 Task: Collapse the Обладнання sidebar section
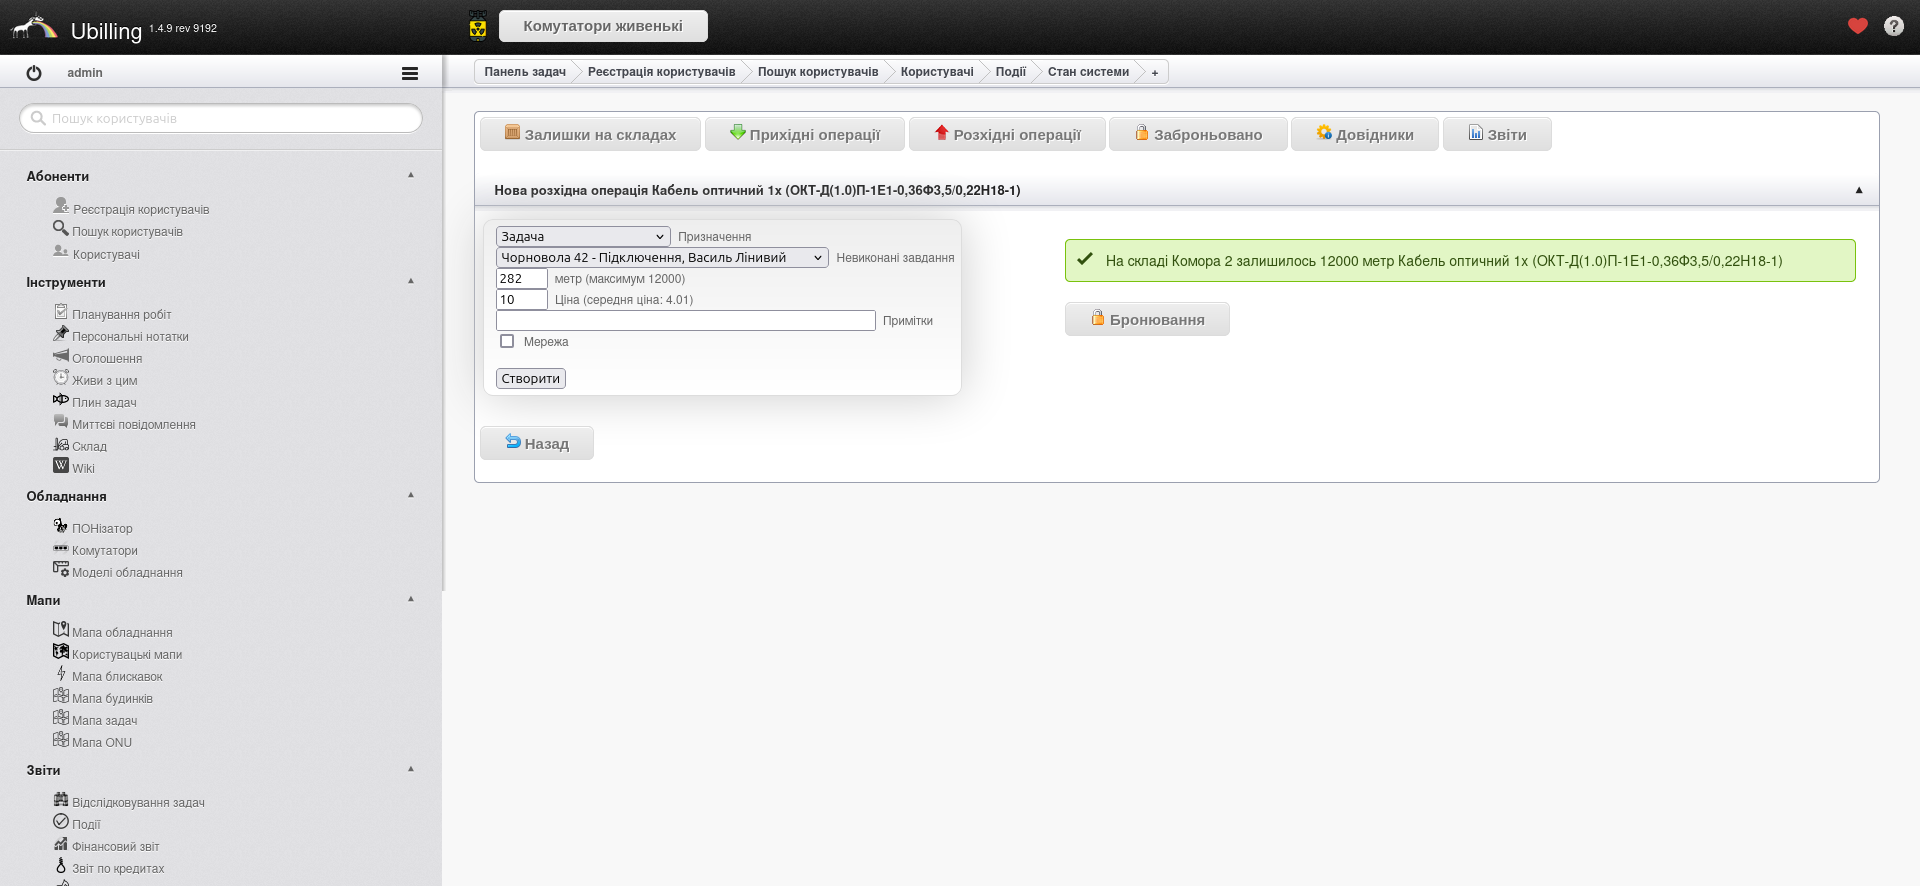(x=410, y=495)
